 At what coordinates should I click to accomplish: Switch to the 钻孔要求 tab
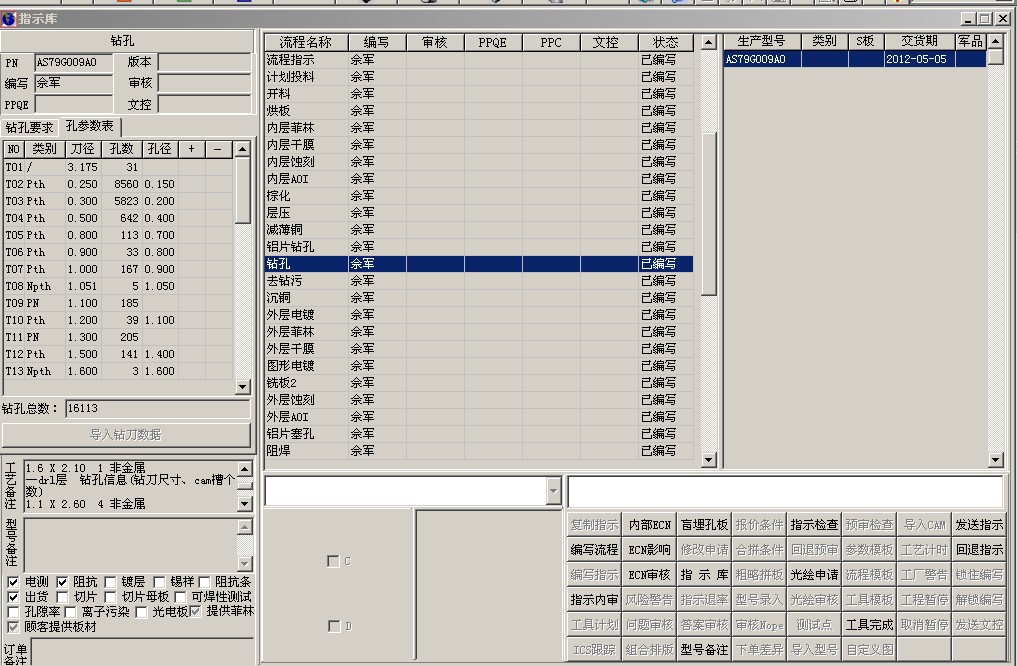(x=29, y=128)
